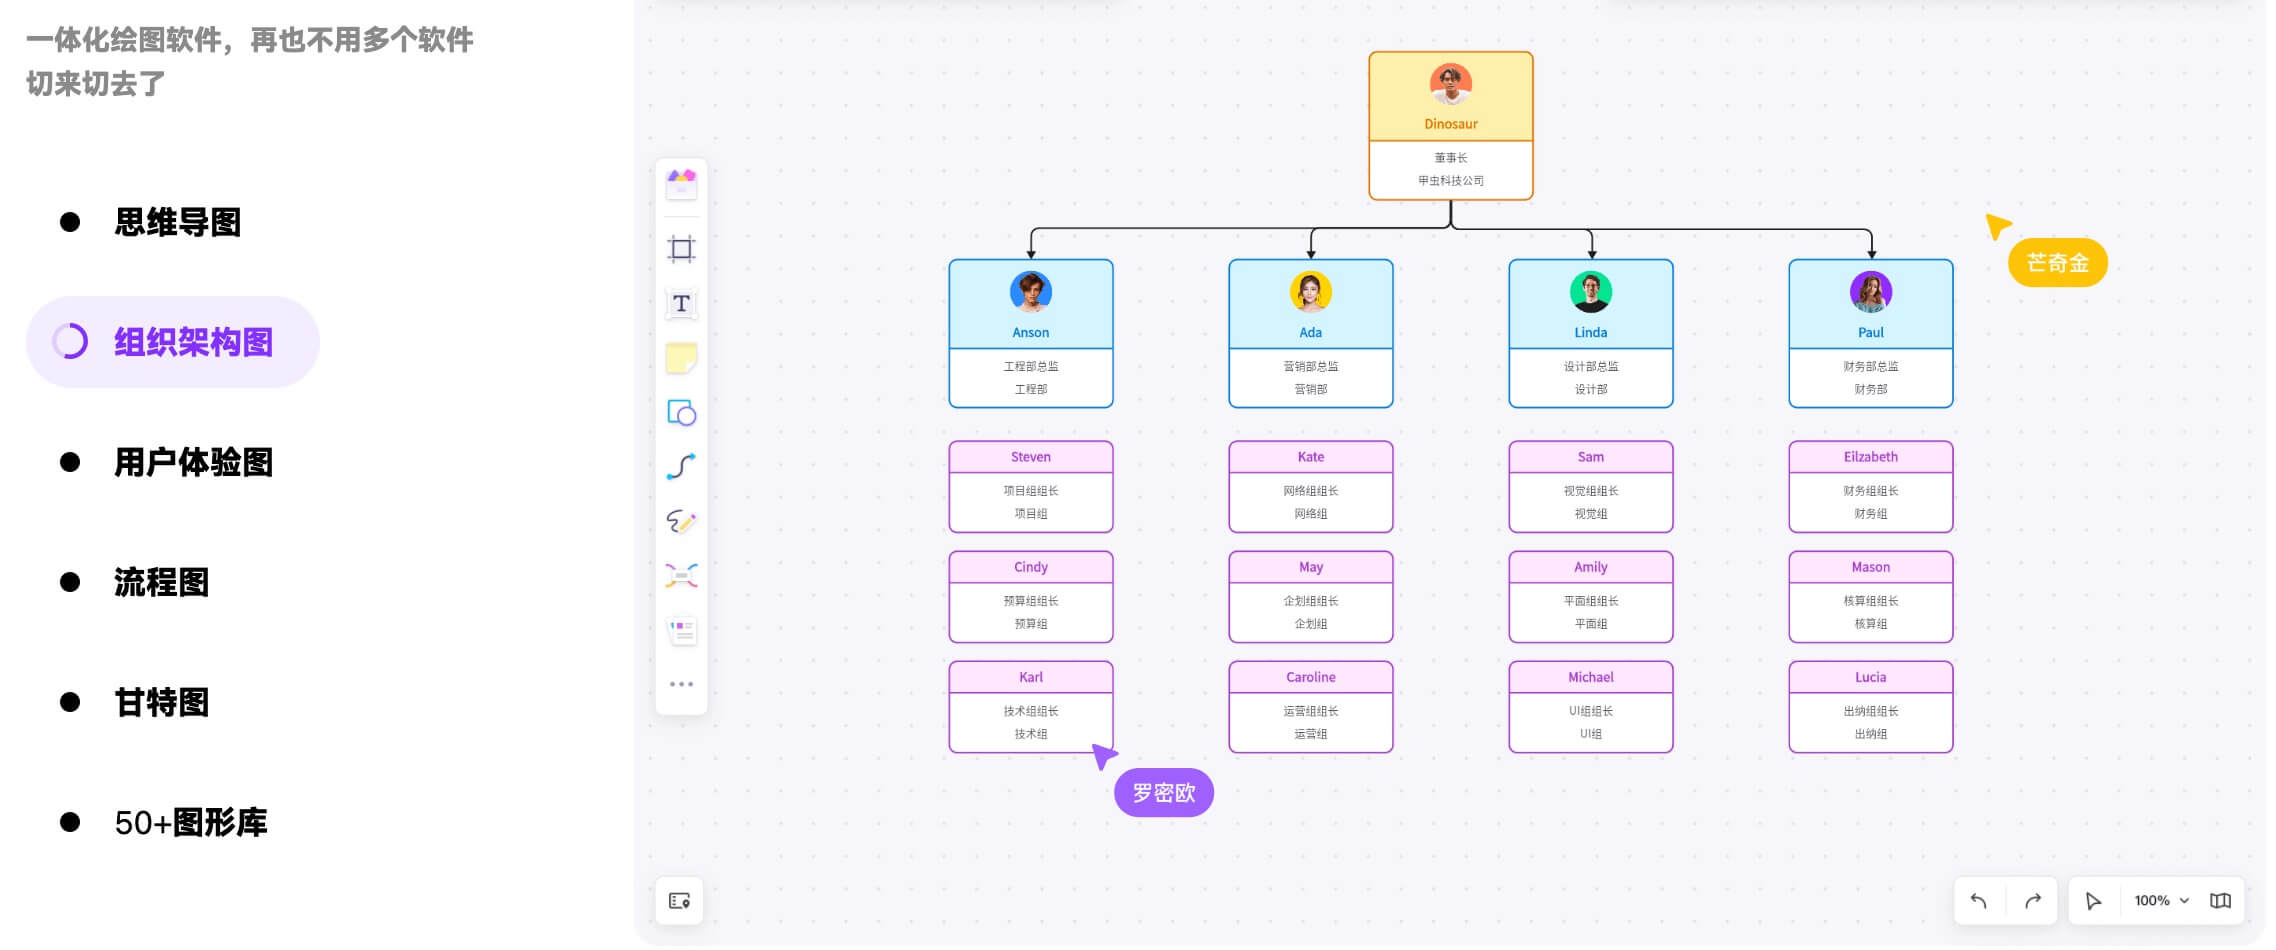Image resolution: width=2276 pixels, height=950 pixels.
Task: Undo the last action
Action: [x=1979, y=901]
